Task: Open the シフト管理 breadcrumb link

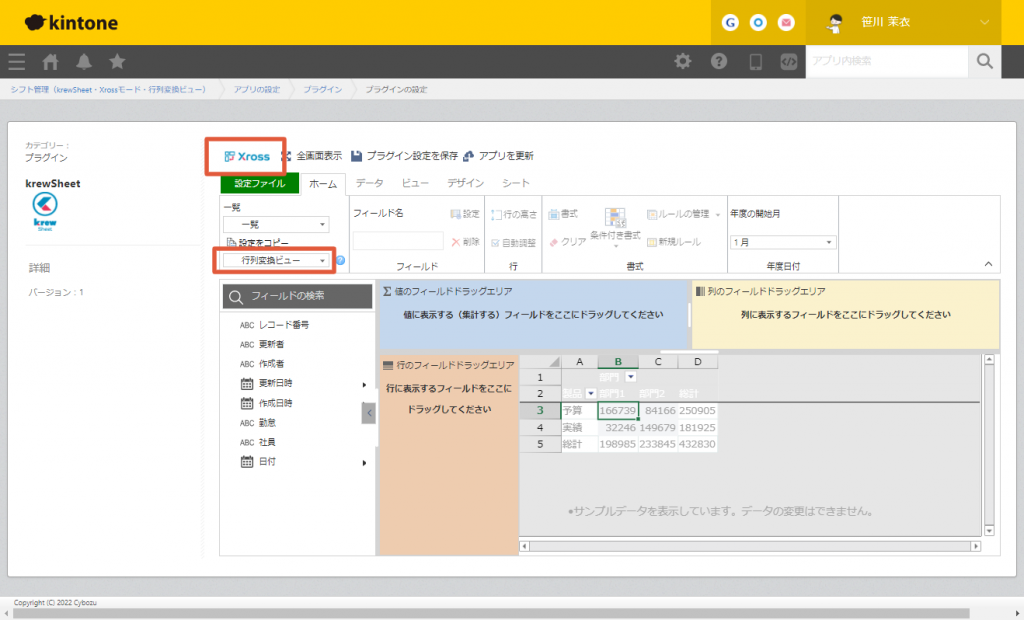Action: [x=108, y=90]
